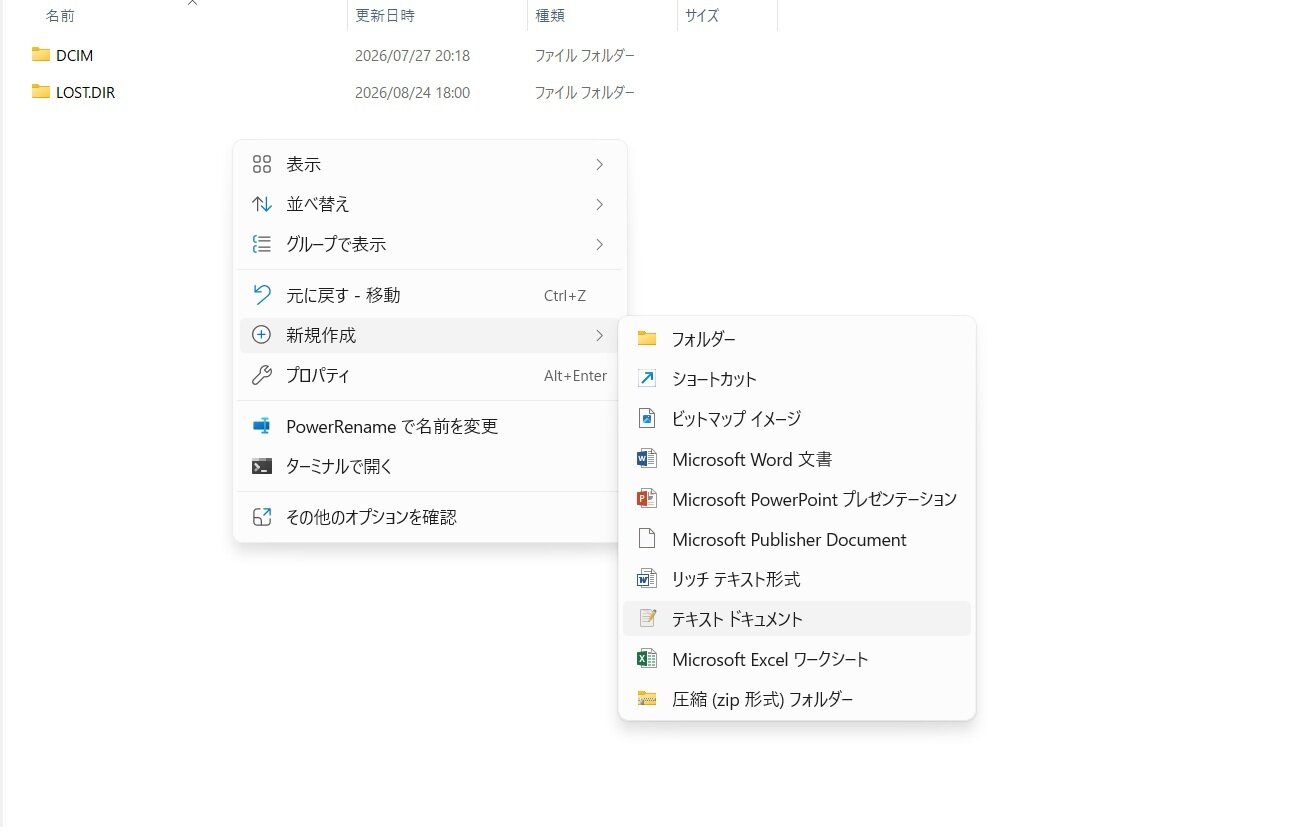Click the share icon beside その他のオプションを確認
Viewport: 1302px width, 837px height.
pyautogui.click(x=262, y=517)
